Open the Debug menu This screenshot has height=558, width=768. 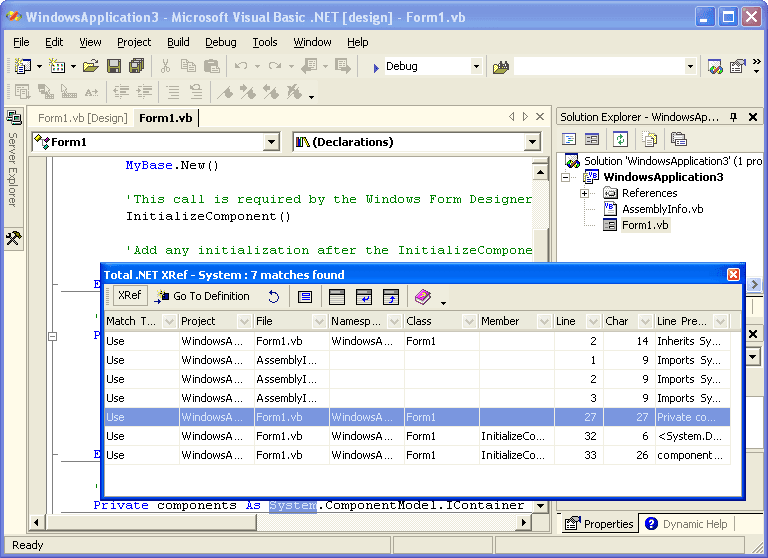click(x=220, y=42)
